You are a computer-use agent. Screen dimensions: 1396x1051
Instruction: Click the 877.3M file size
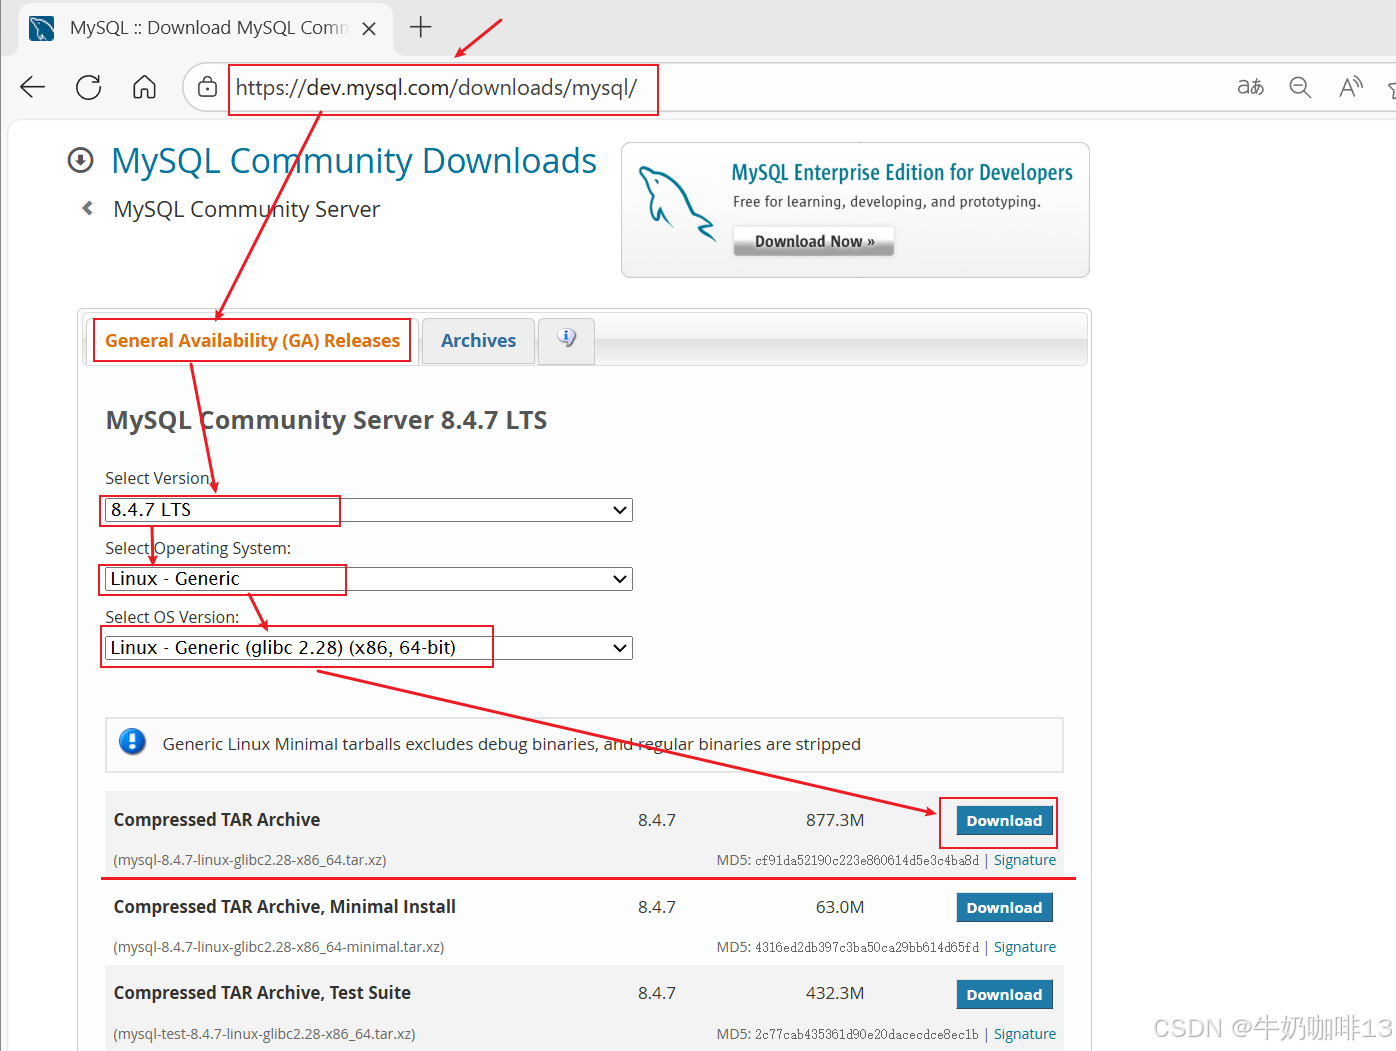pyautogui.click(x=835, y=821)
